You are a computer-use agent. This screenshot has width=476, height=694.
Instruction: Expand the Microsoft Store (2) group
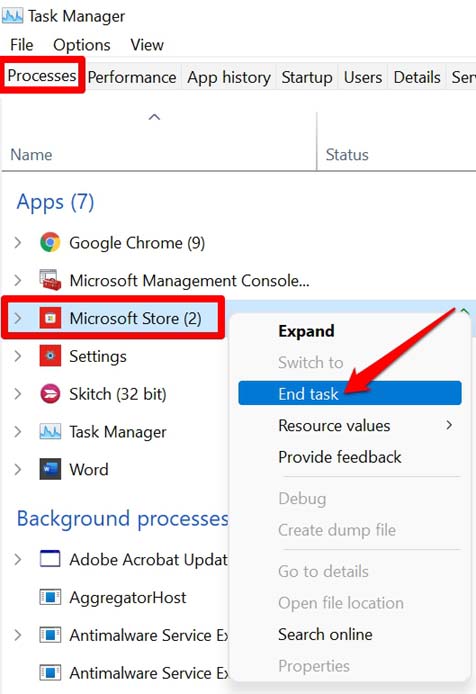coord(18,318)
